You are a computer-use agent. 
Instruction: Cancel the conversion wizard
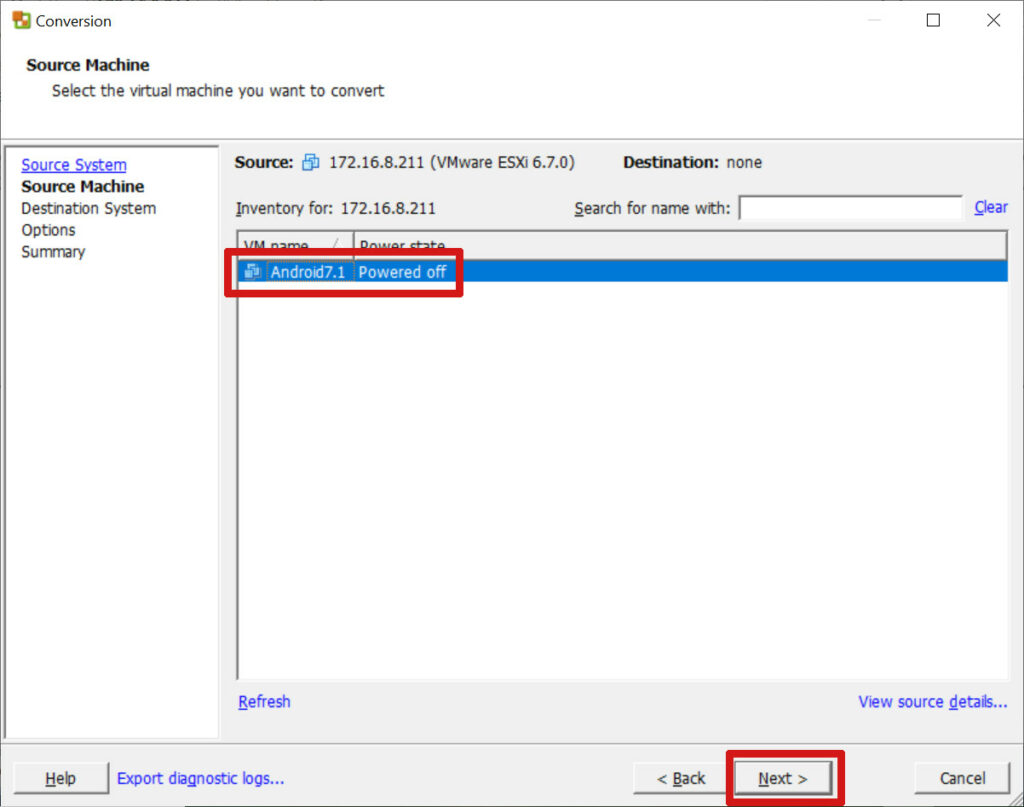tap(962, 778)
